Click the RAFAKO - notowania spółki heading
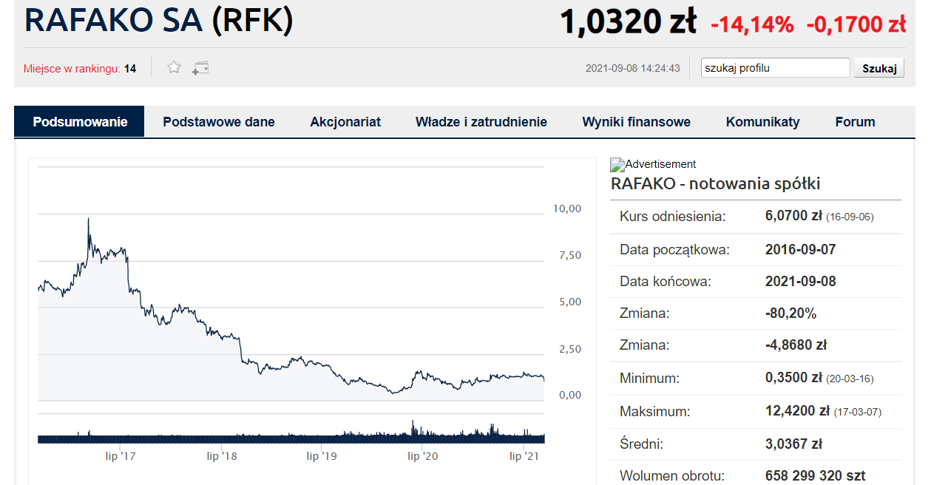Viewport: 948px width, 485px height. click(x=715, y=184)
